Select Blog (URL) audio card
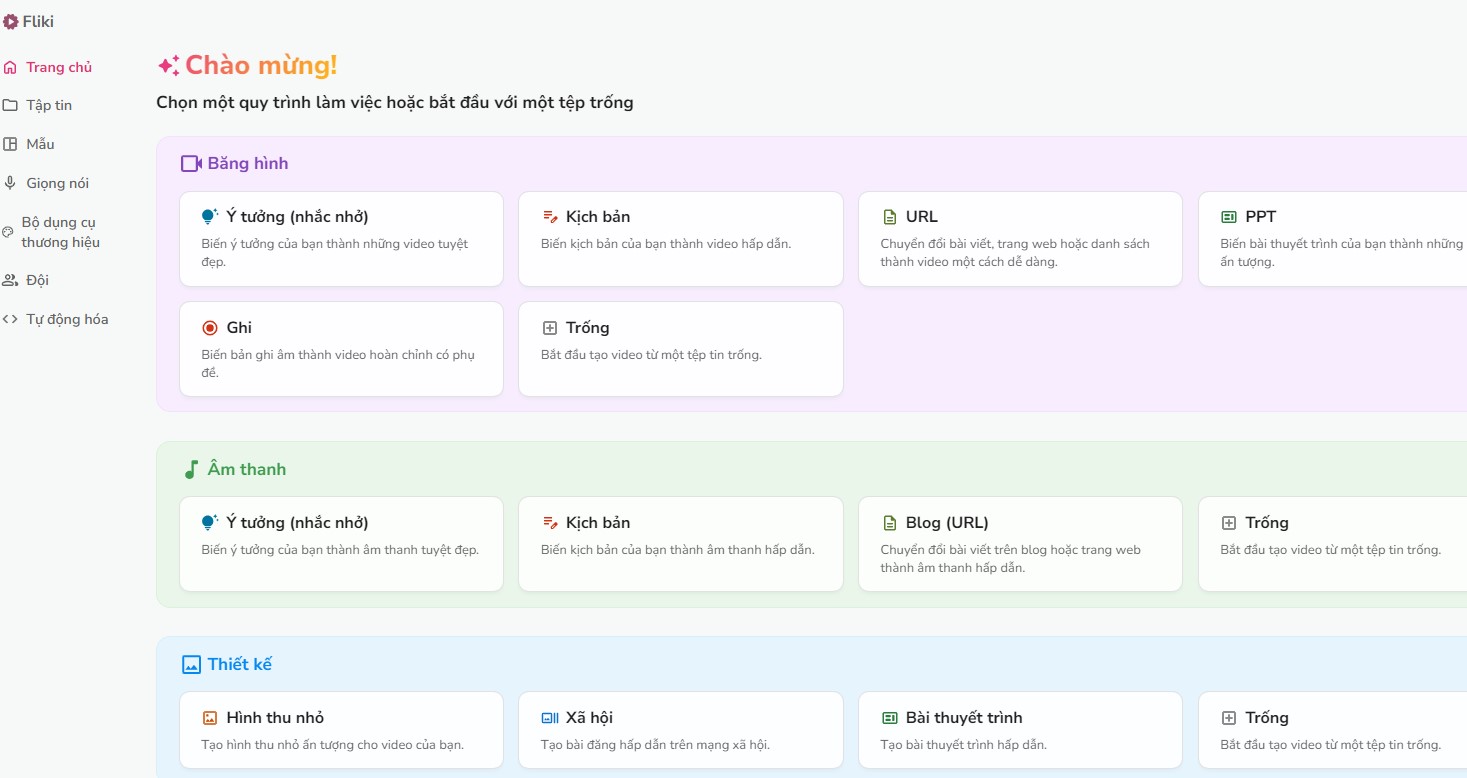 tap(1020, 544)
